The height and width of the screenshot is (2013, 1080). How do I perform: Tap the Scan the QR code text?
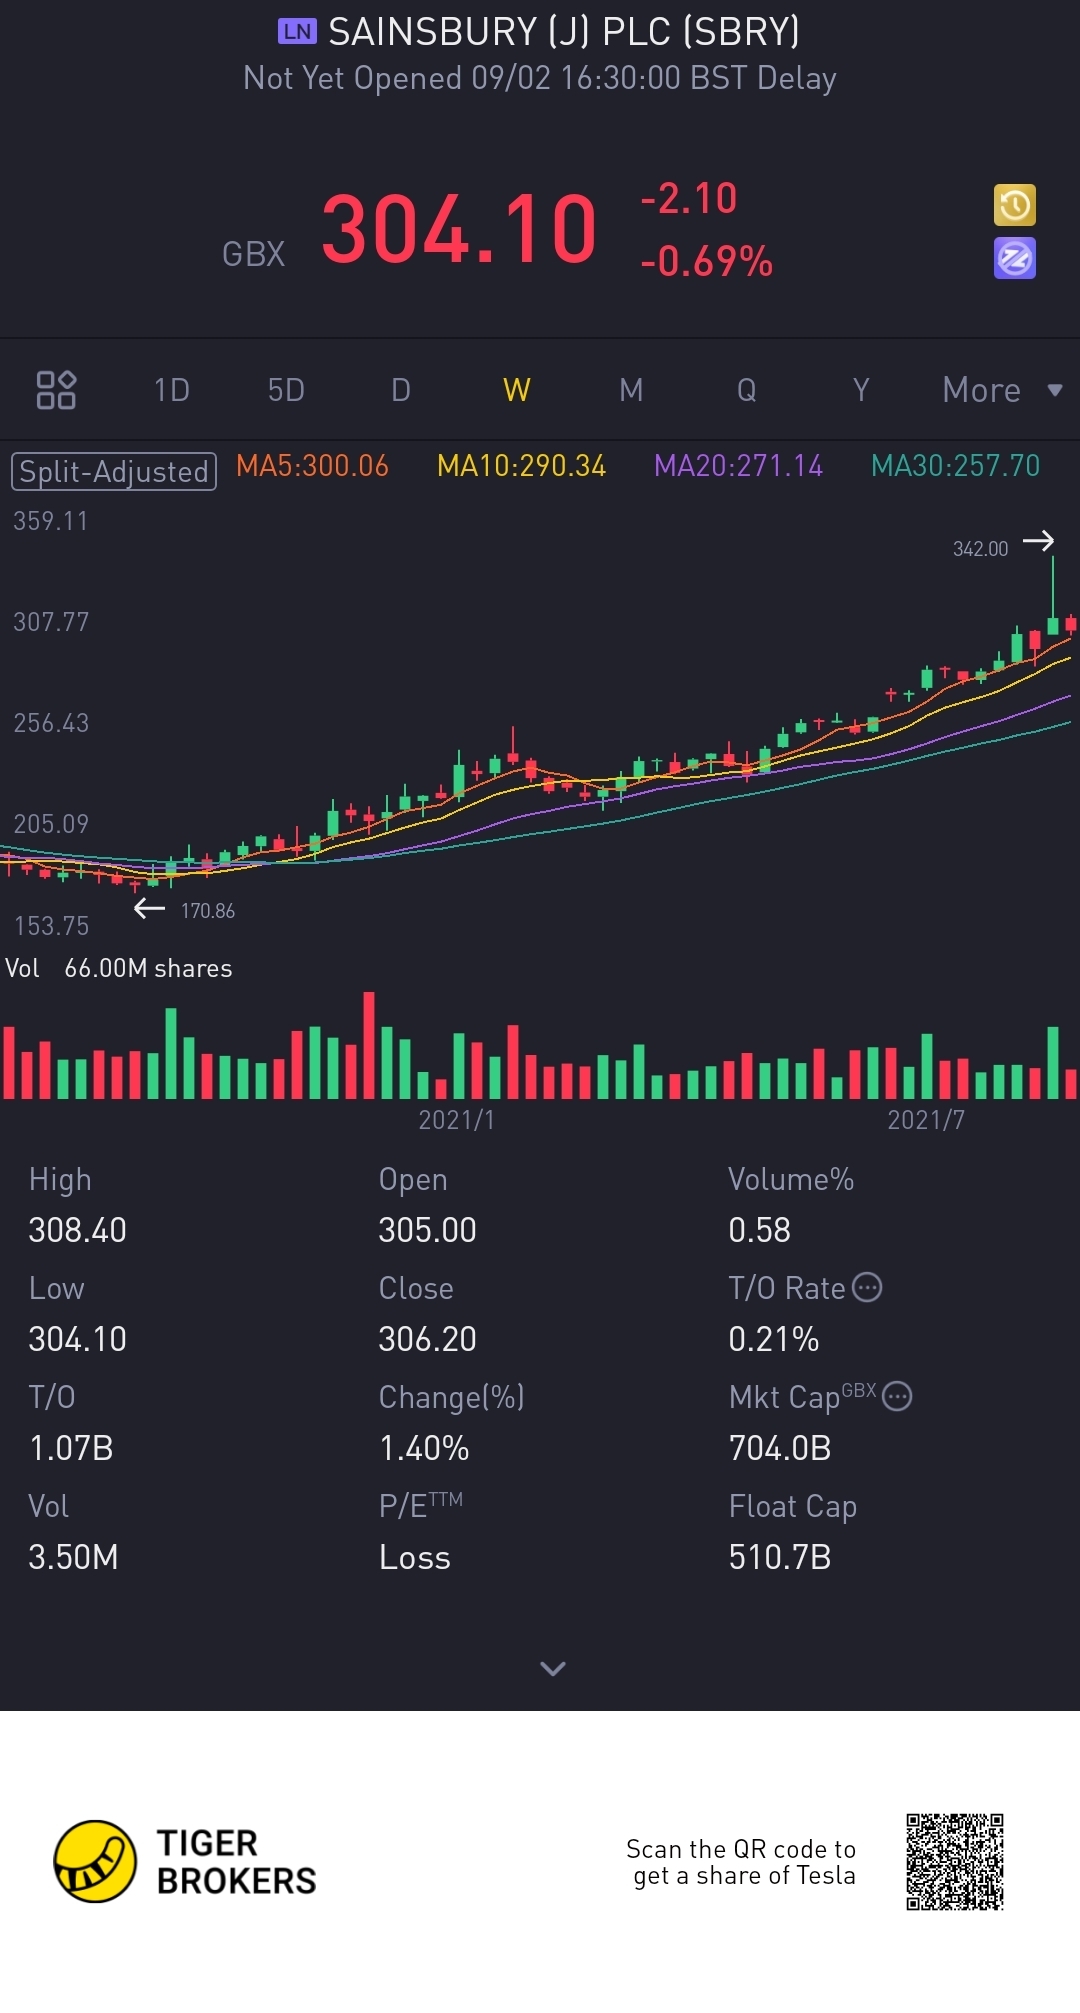tap(741, 1862)
